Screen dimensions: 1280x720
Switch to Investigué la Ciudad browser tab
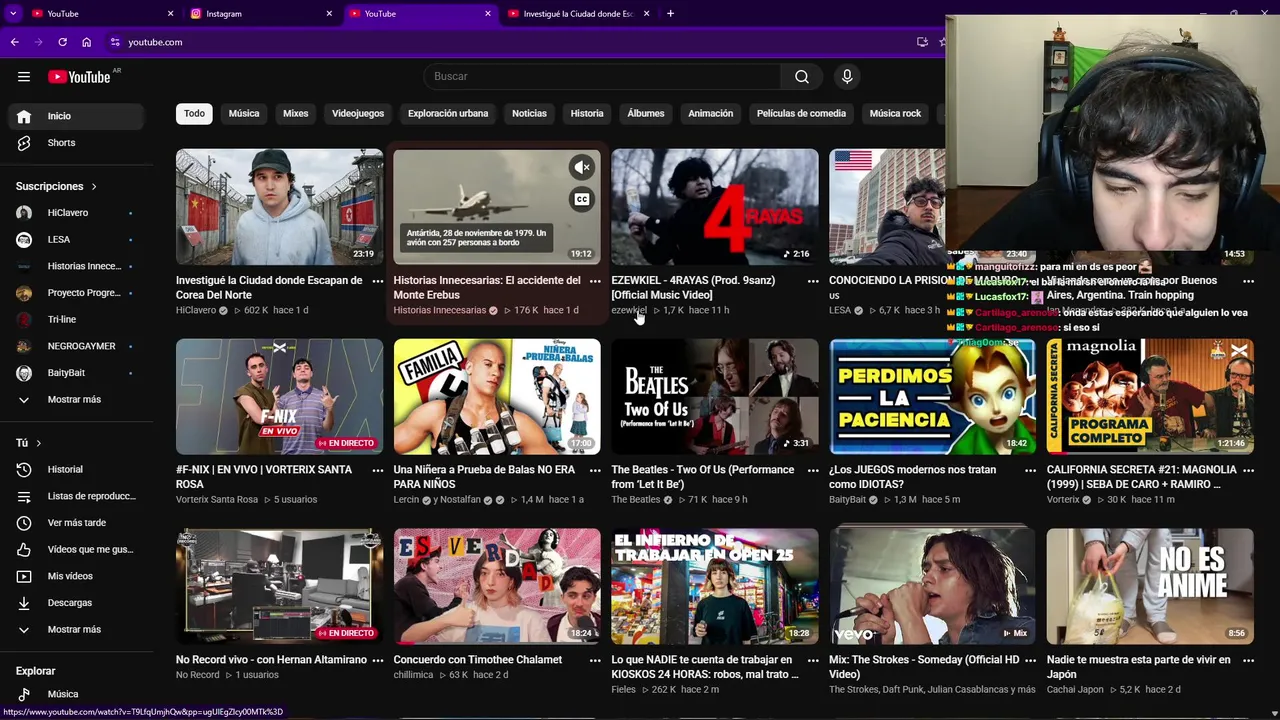tap(579, 13)
